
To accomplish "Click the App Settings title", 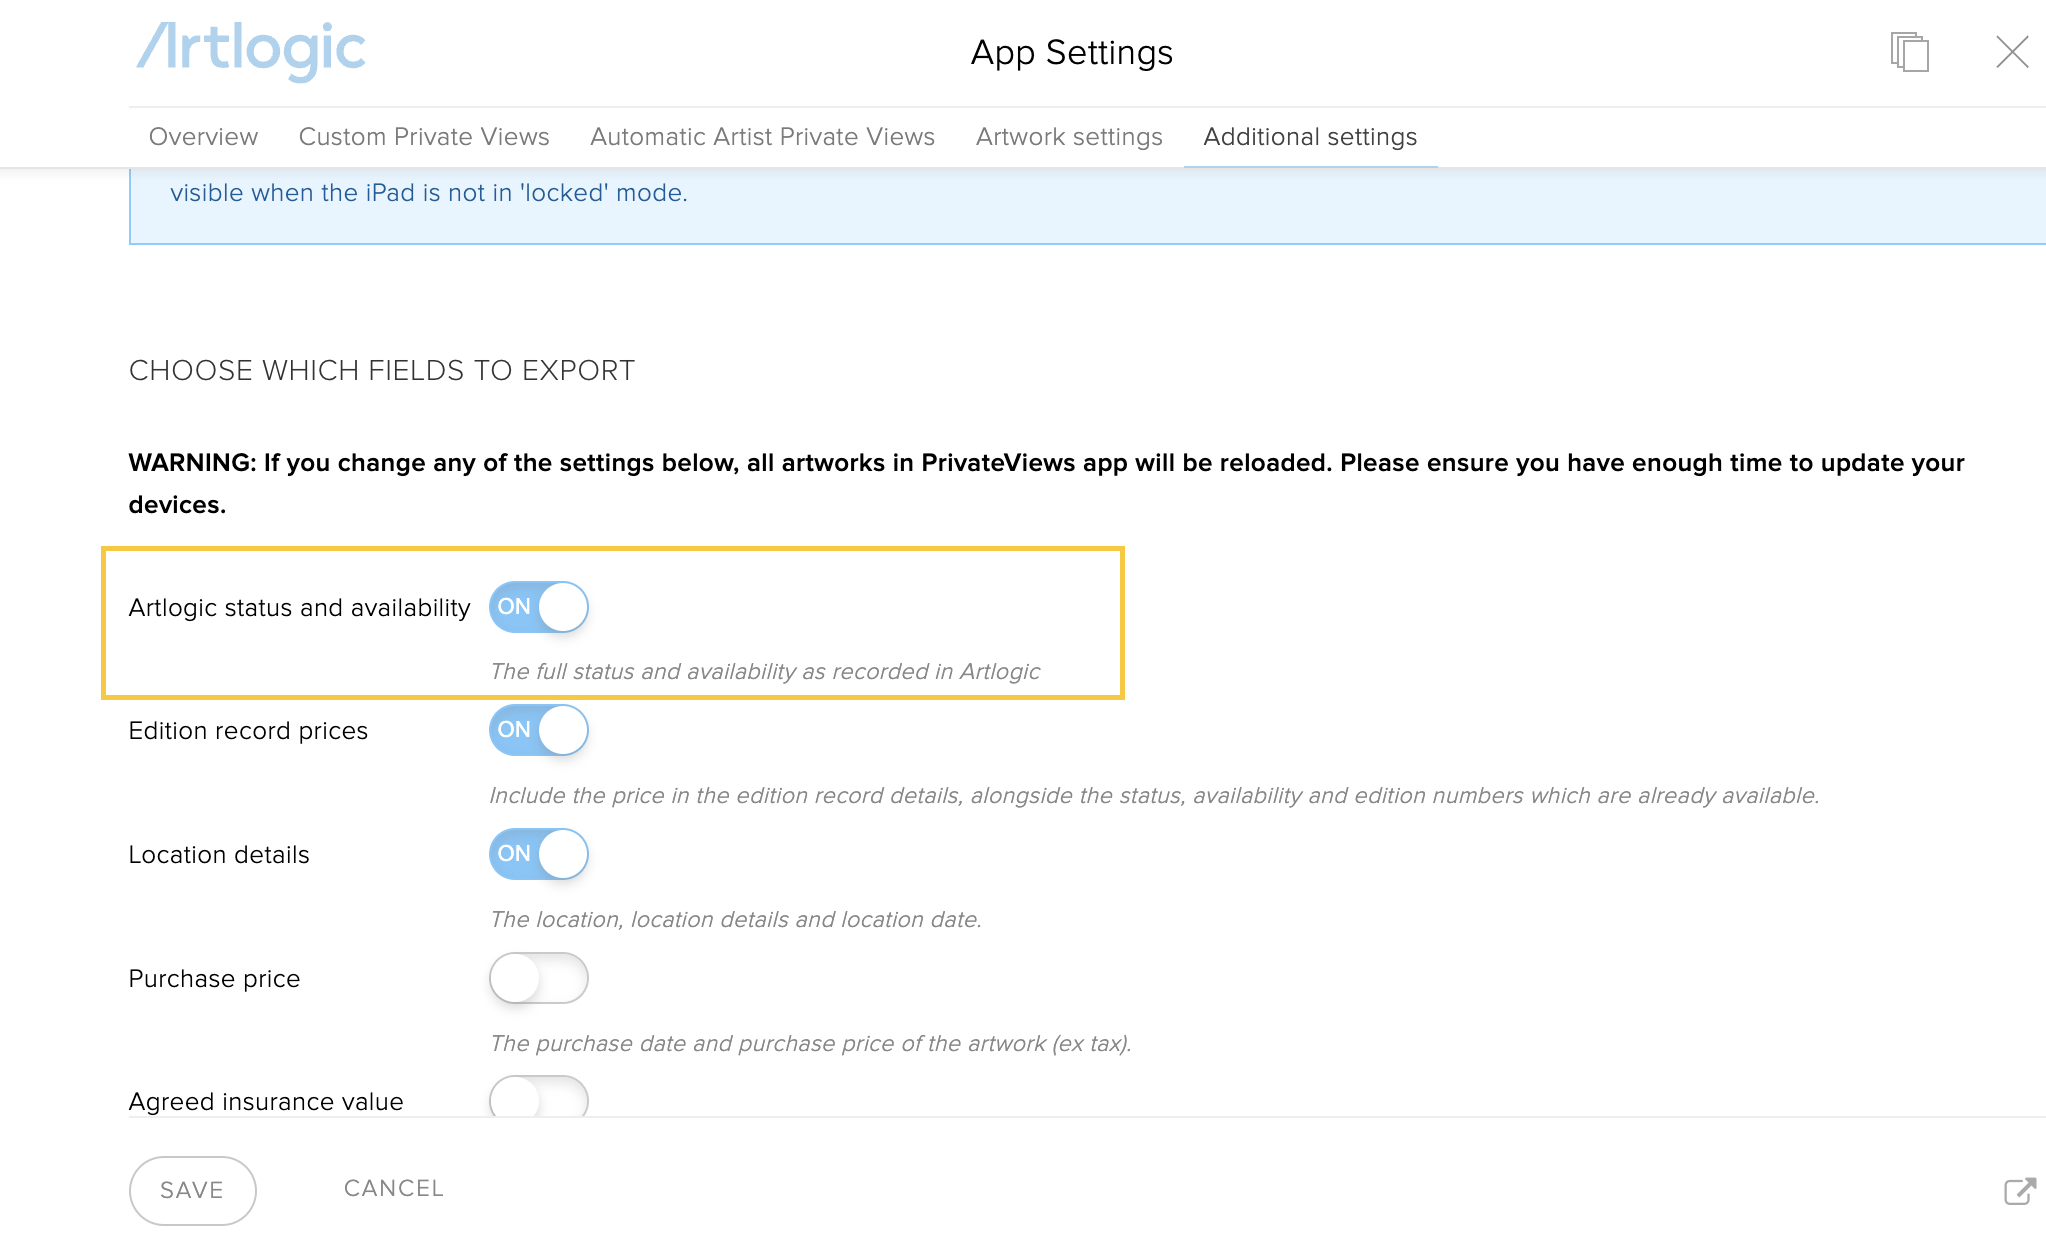I will click(1072, 52).
